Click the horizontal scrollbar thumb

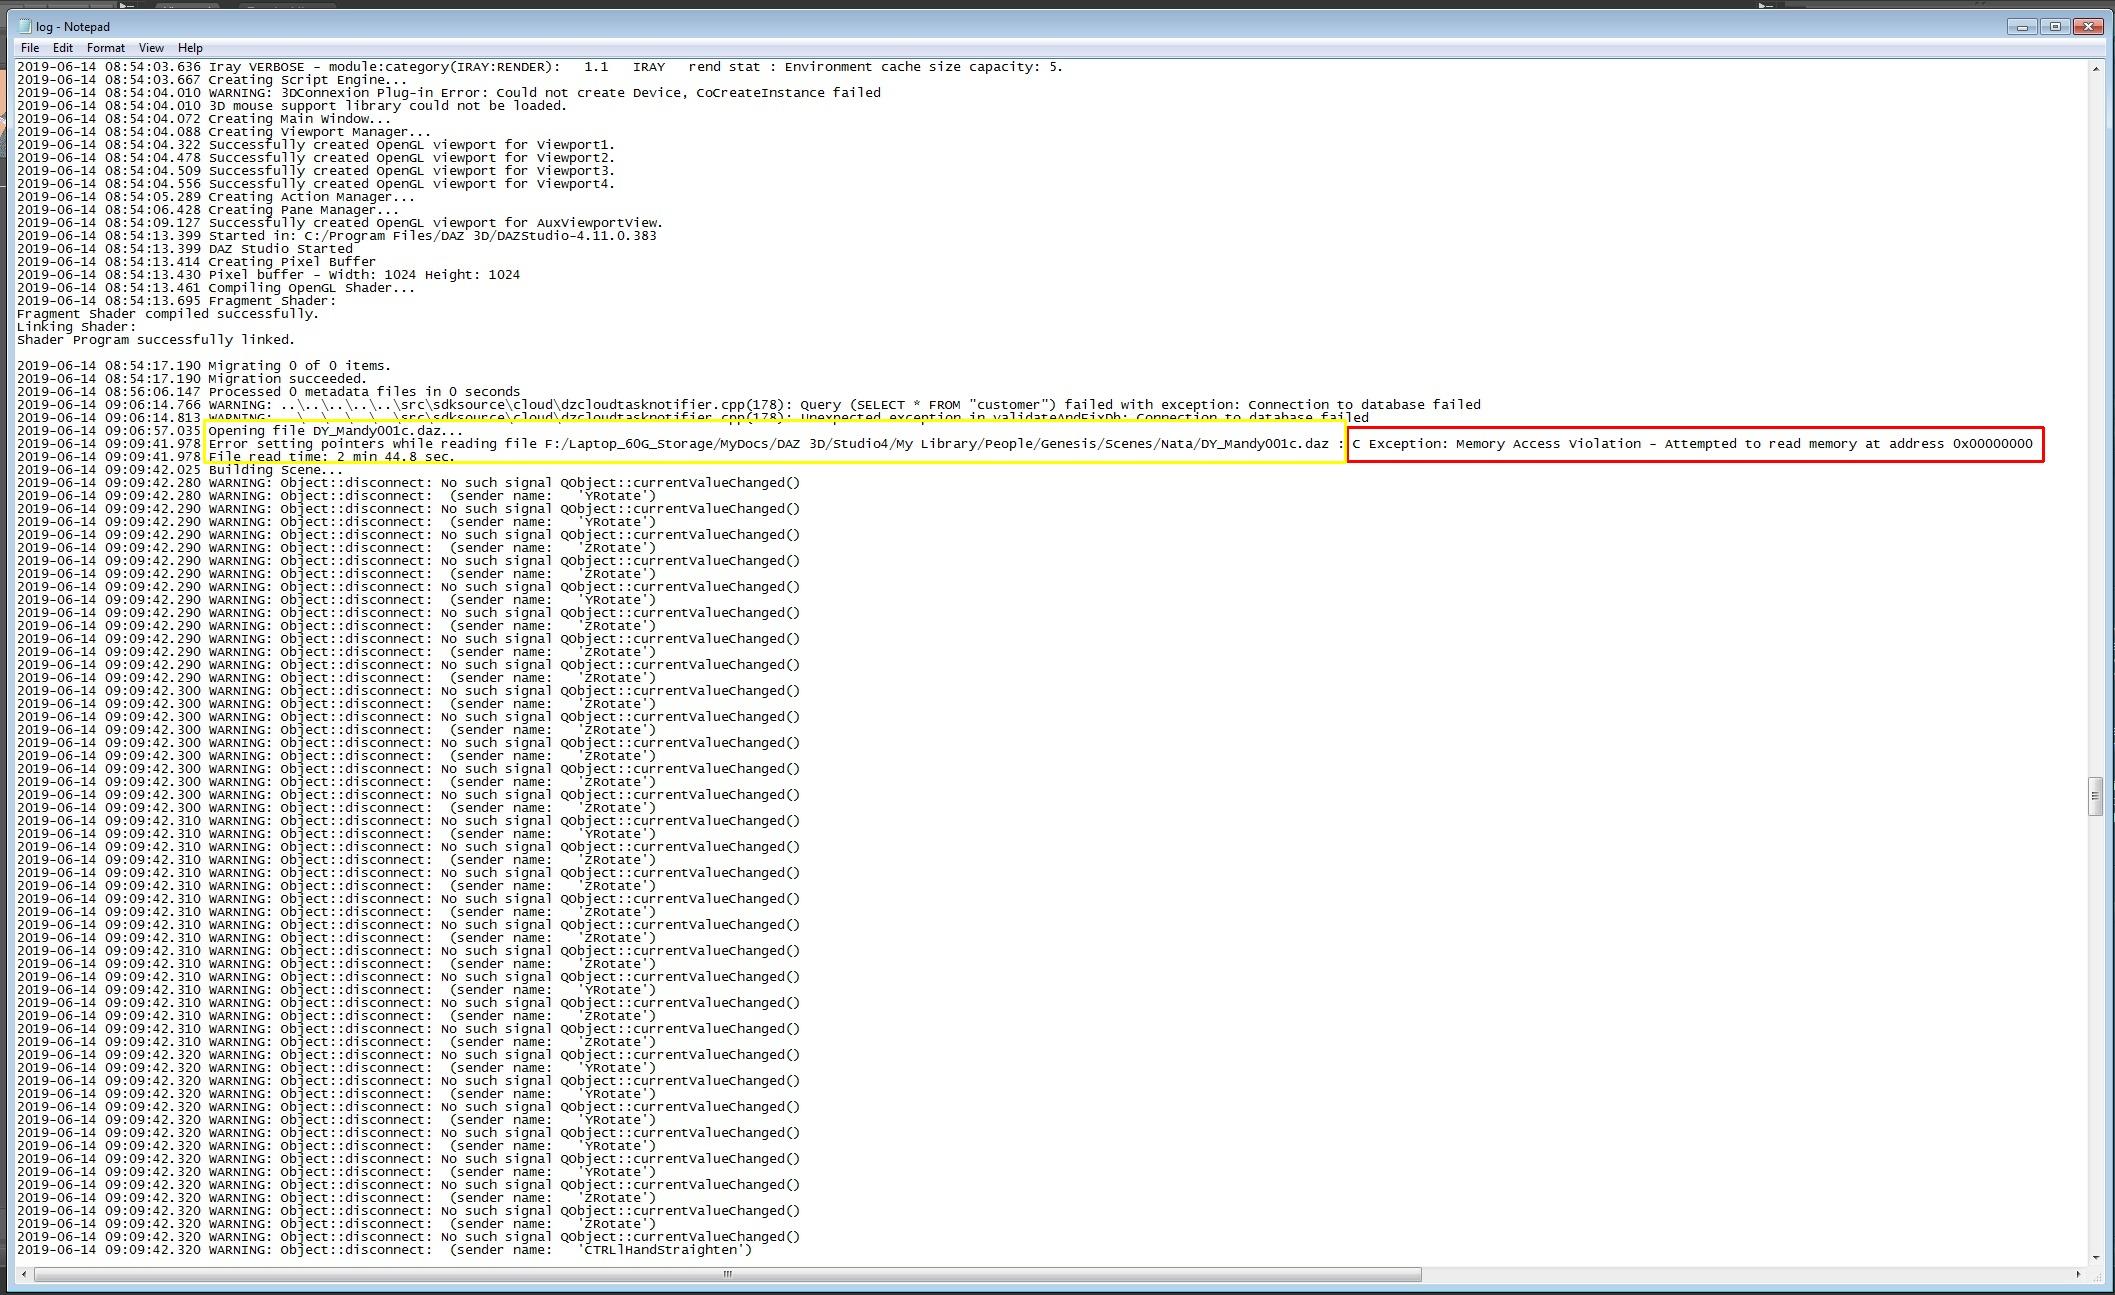pos(727,1274)
